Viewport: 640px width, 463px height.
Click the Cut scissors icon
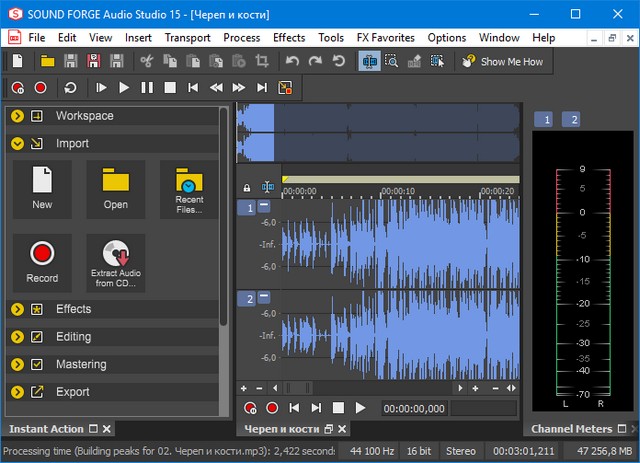pyautogui.click(x=146, y=62)
